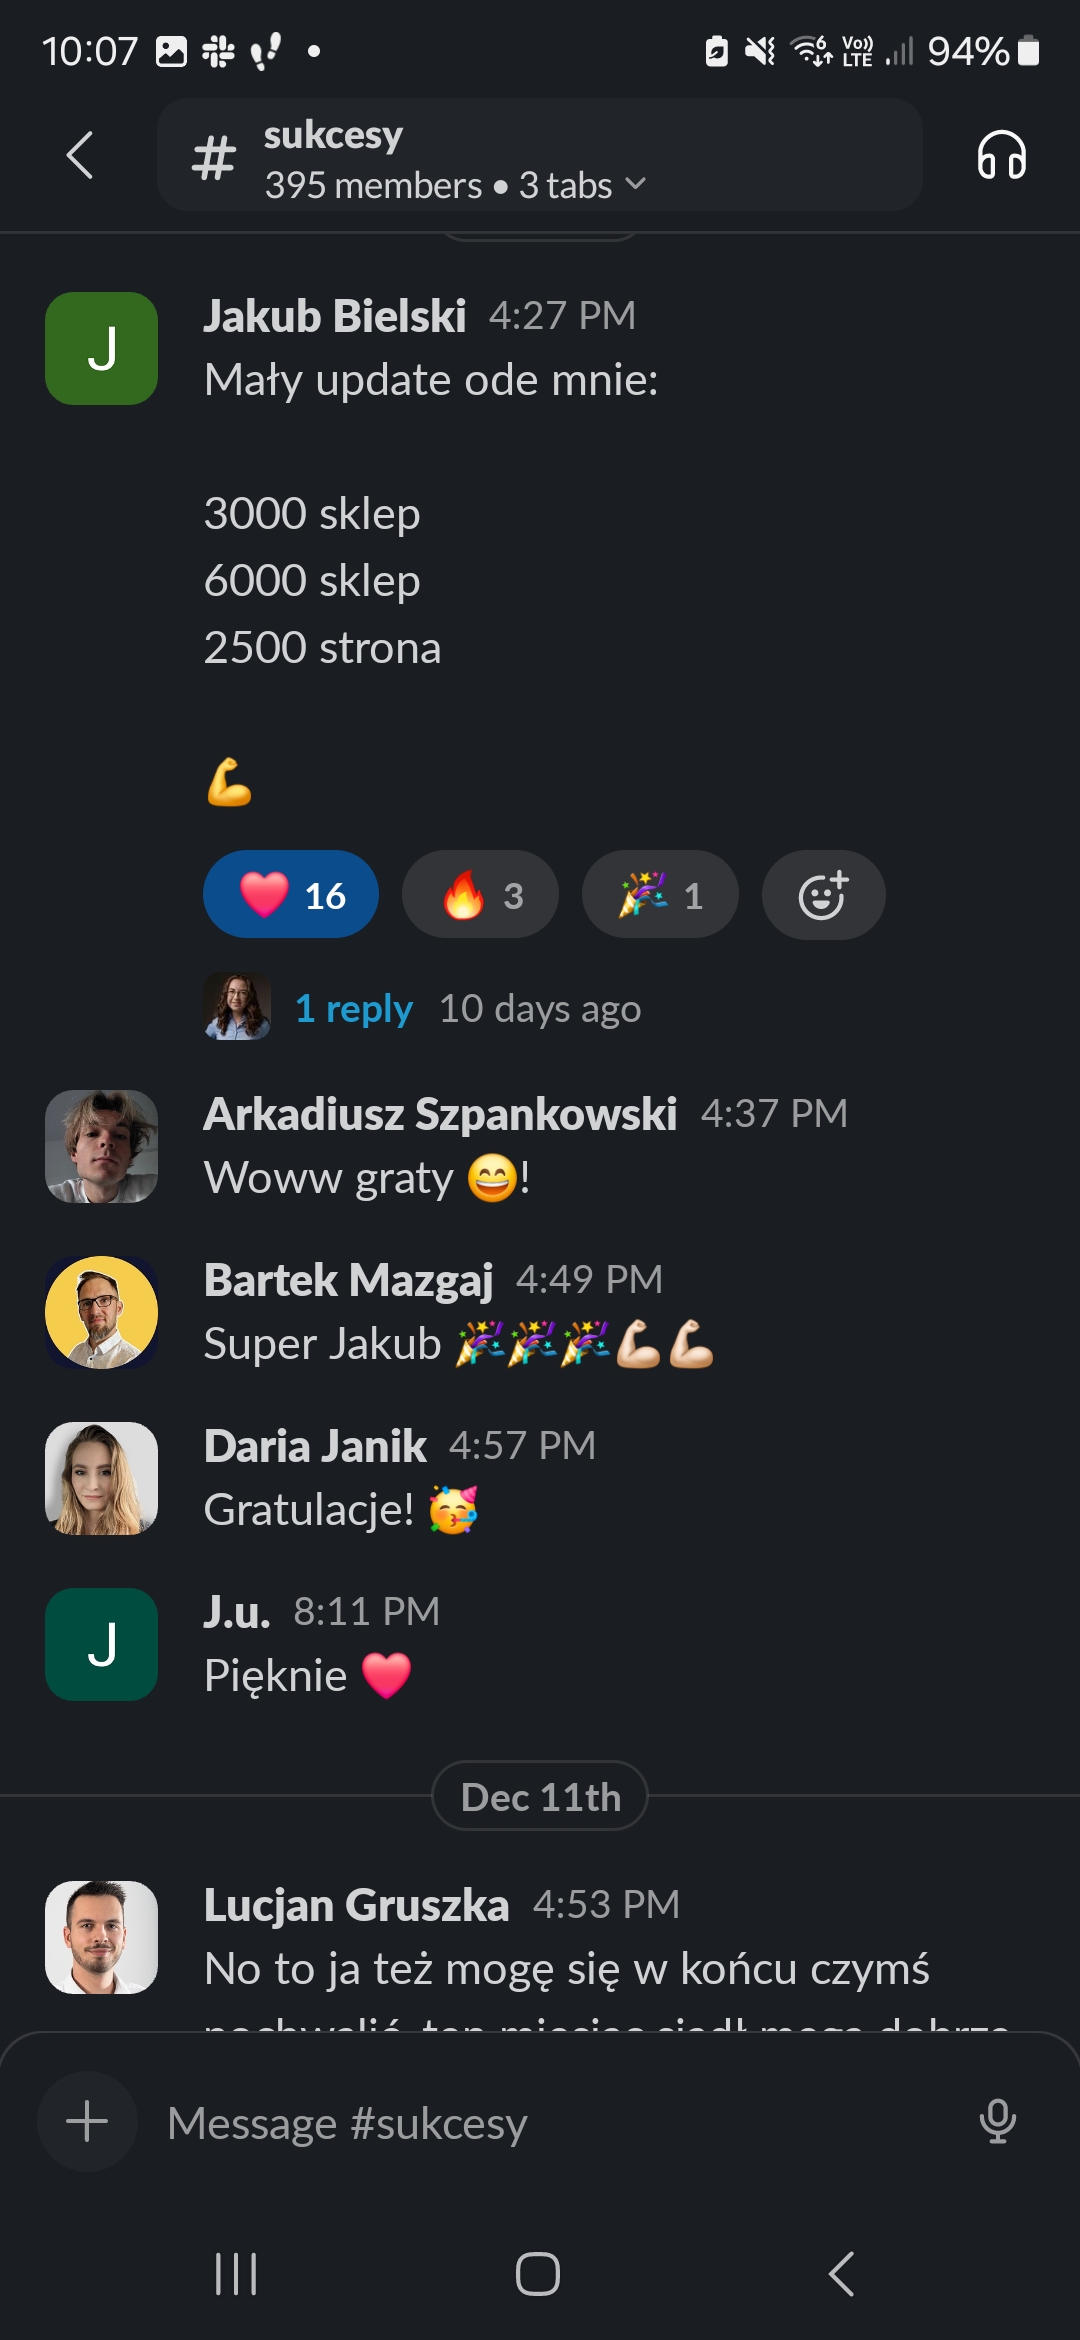Go back using the header arrow
The width and height of the screenshot is (1080, 2340).
[79, 155]
